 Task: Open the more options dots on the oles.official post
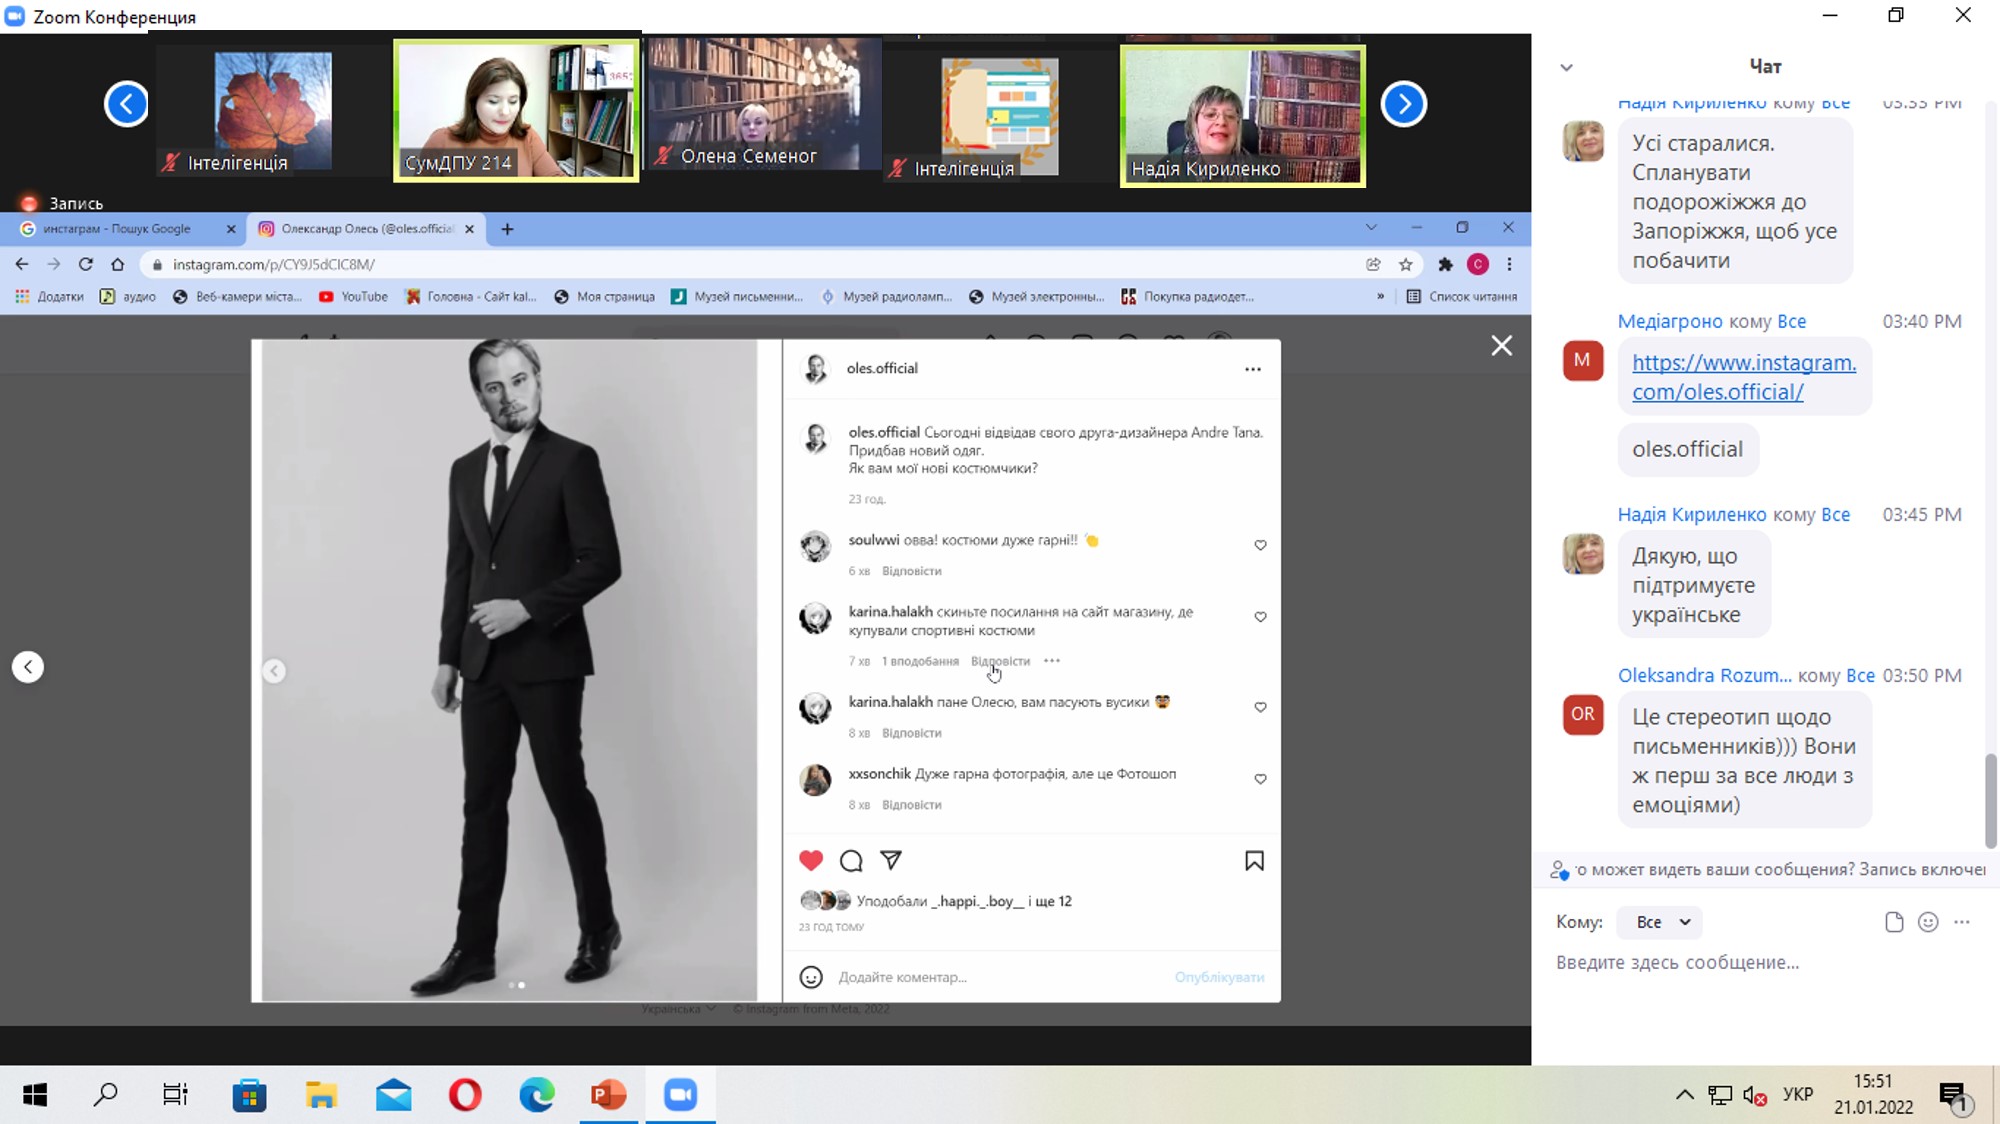(1252, 369)
